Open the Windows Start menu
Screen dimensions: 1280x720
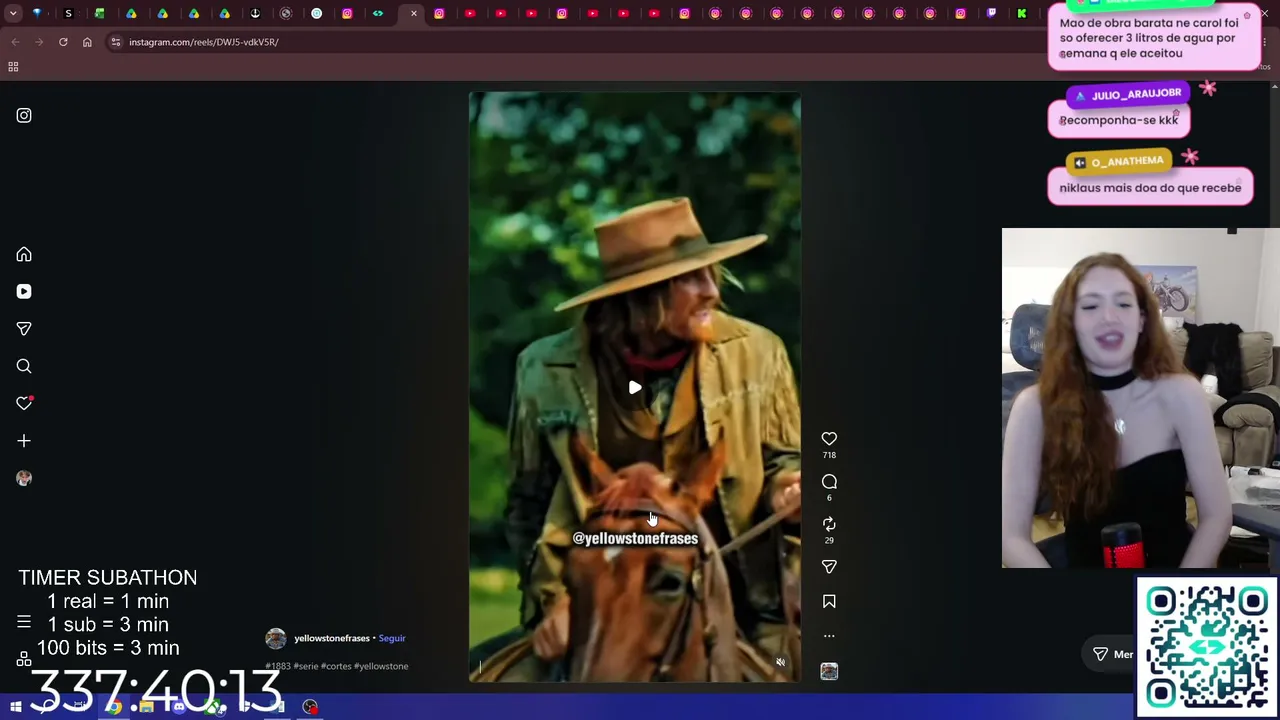(x=15, y=707)
